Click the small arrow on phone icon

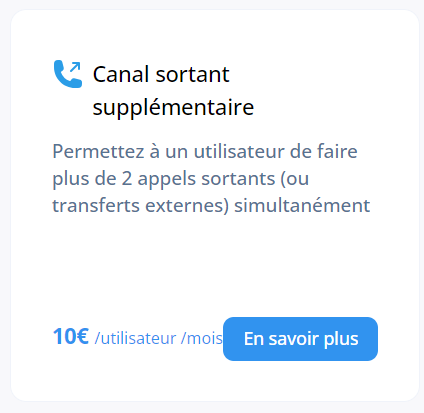click(76, 67)
